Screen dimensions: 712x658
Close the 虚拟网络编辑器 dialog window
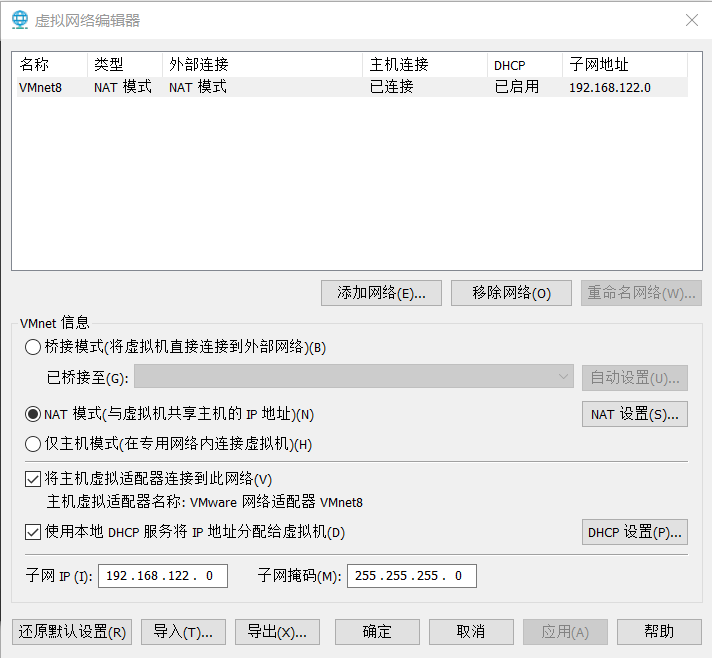pos(691,20)
